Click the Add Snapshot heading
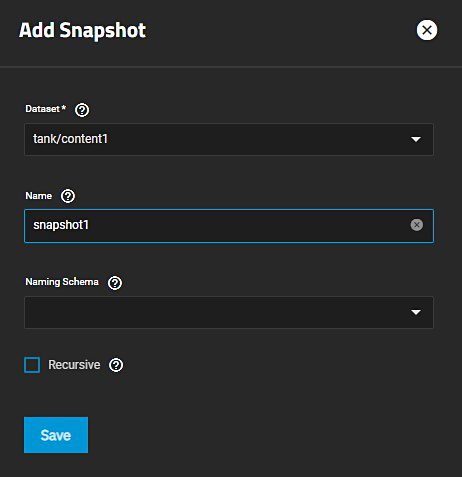 [x=82, y=31]
